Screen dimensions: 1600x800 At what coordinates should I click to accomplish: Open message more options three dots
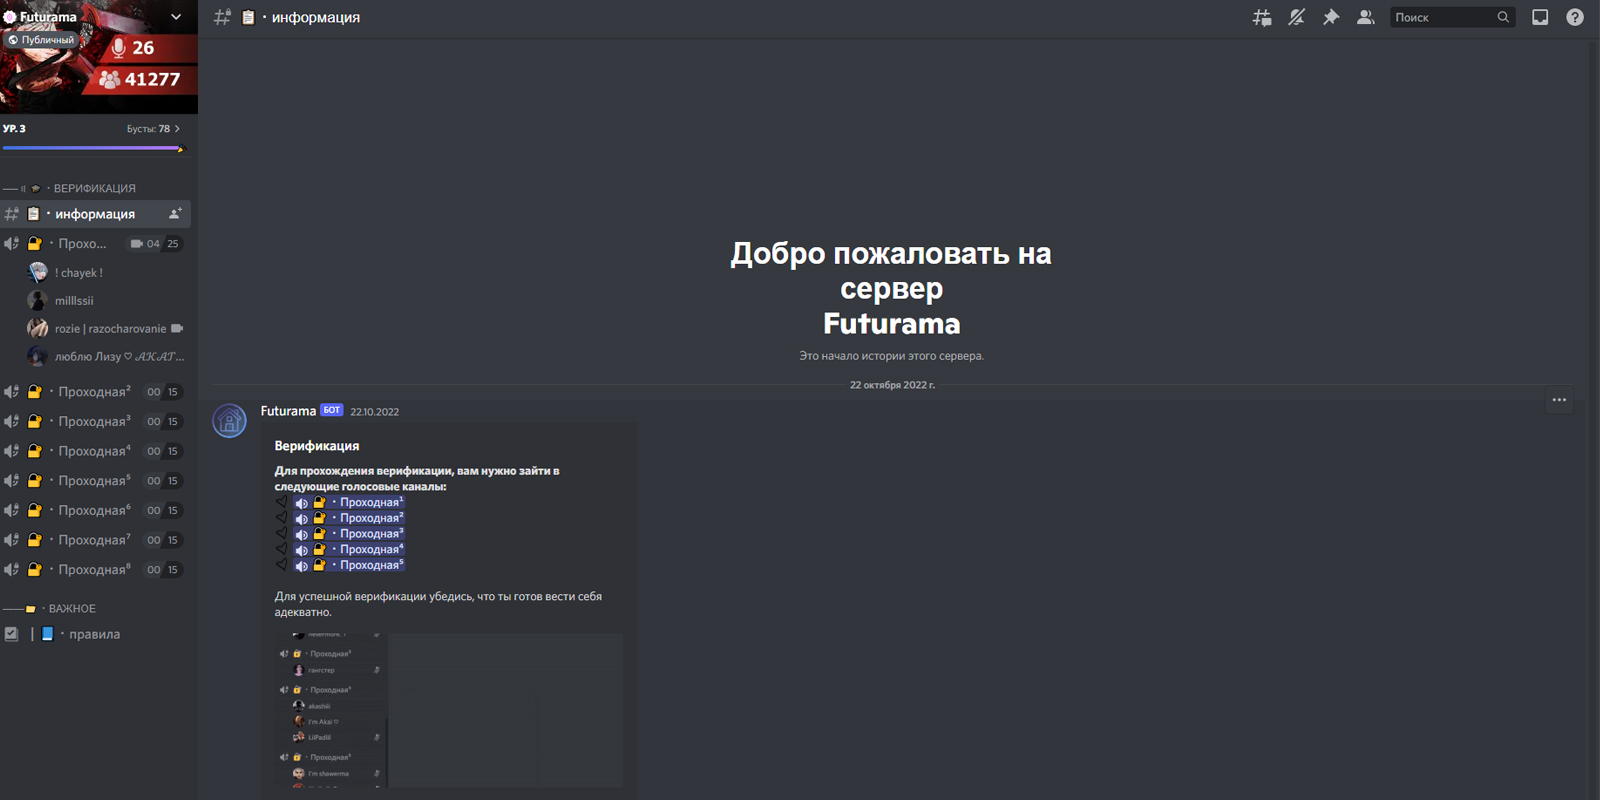(1559, 400)
